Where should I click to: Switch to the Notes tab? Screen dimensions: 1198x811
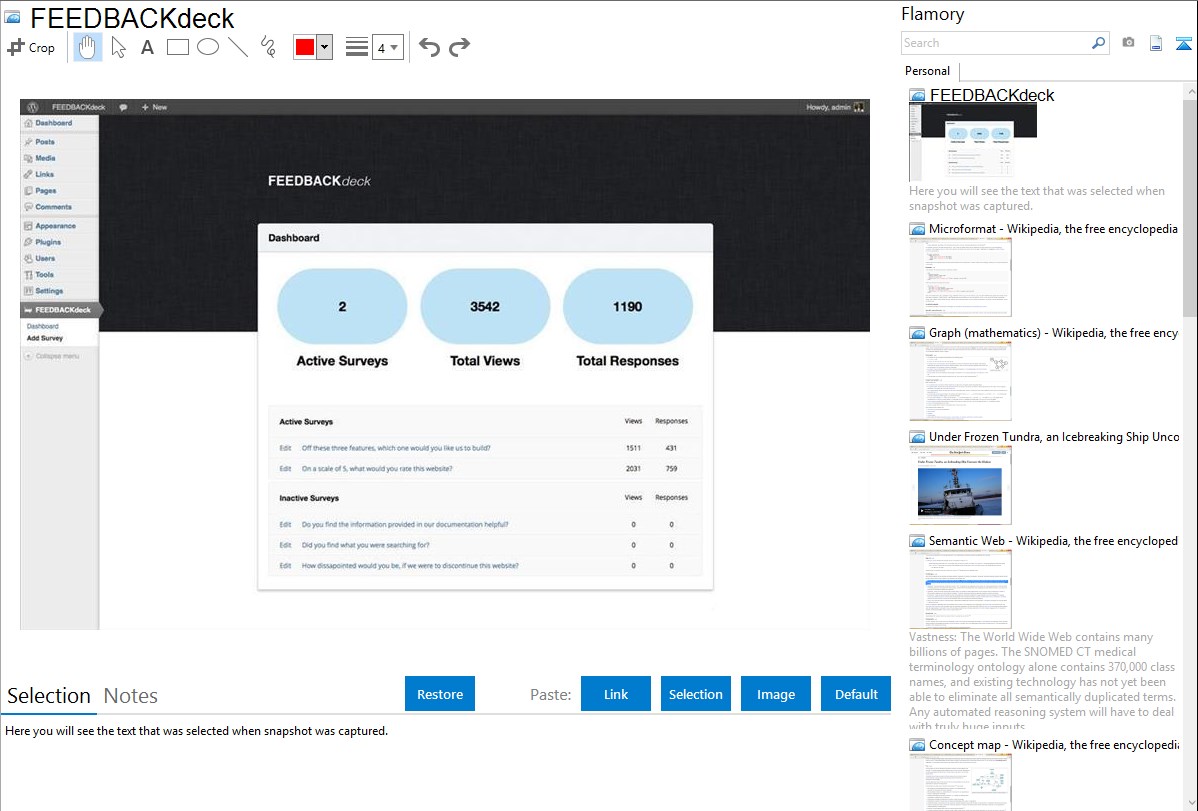pyautogui.click(x=131, y=696)
